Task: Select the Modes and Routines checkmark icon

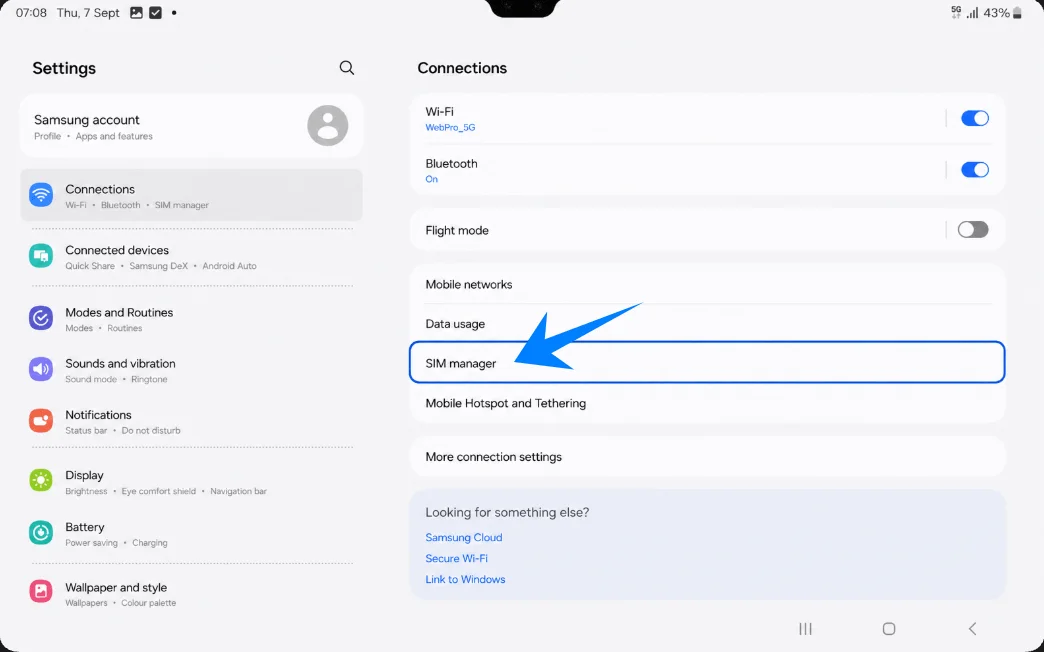Action: point(41,318)
